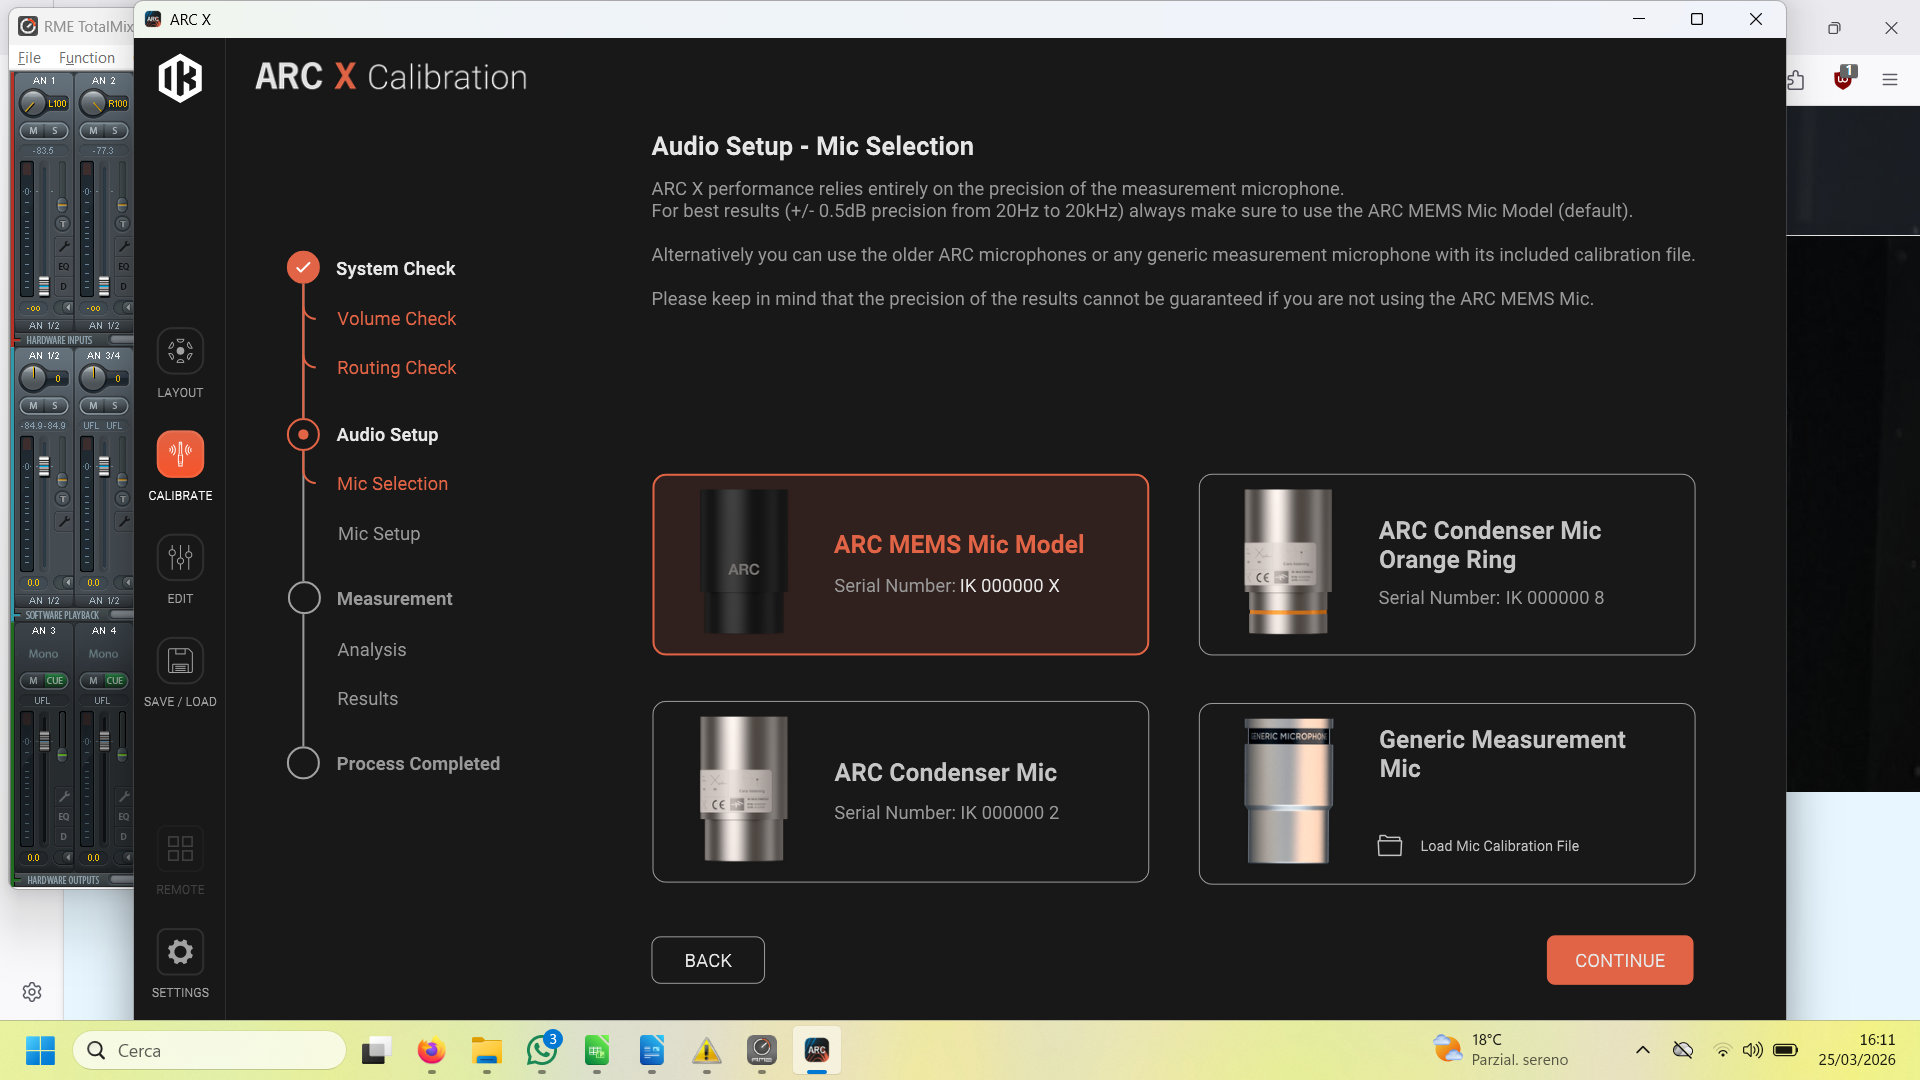Click the IK Multimedia logo icon
The width and height of the screenshot is (1920, 1080).
pos(180,78)
